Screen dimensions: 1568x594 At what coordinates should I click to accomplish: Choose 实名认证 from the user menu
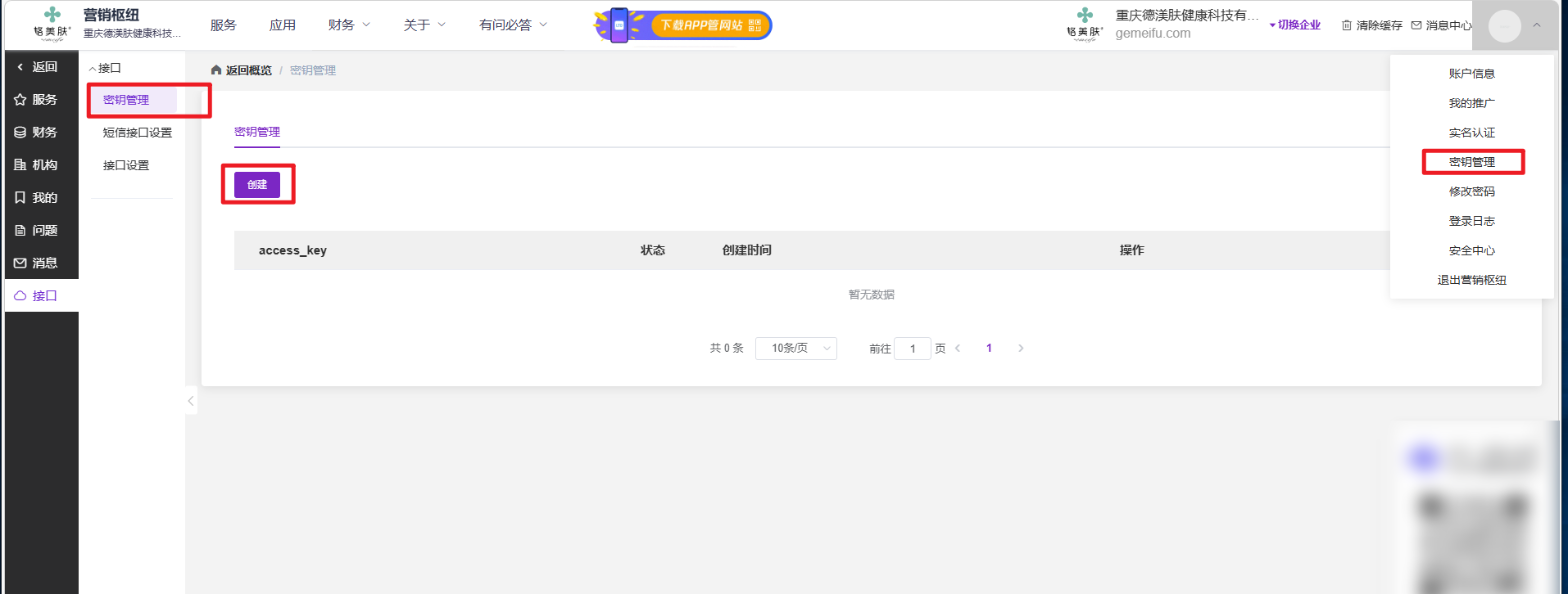pos(1471,132)
